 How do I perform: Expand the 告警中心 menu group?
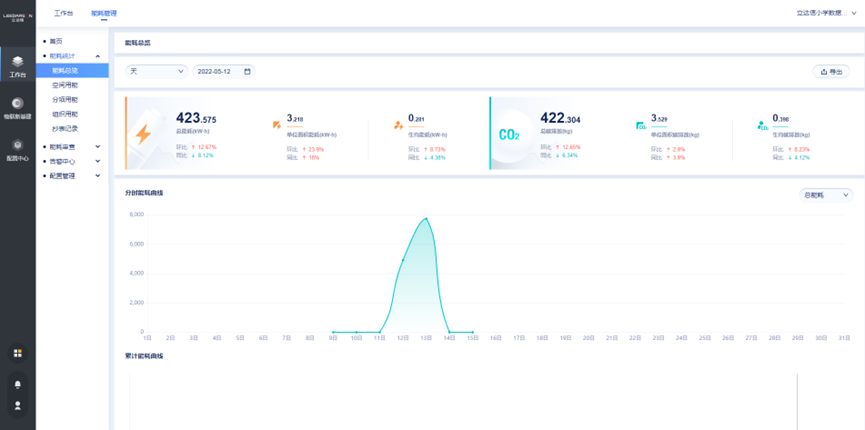point(97,161)
